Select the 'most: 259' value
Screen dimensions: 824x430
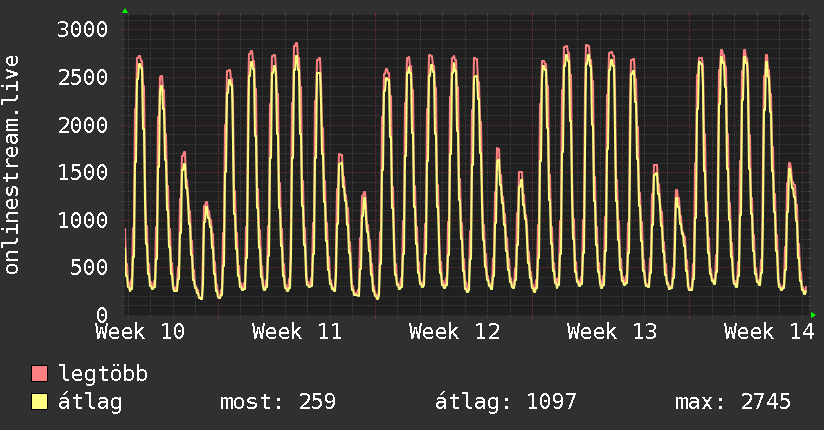click(x=277, y=402)
